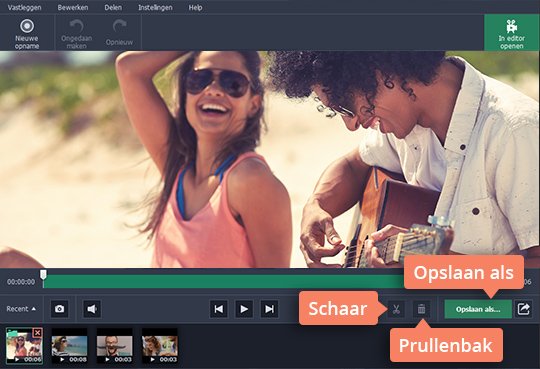Open the Instellingen menu
540x369 pixels.
(x=155, y=7)
